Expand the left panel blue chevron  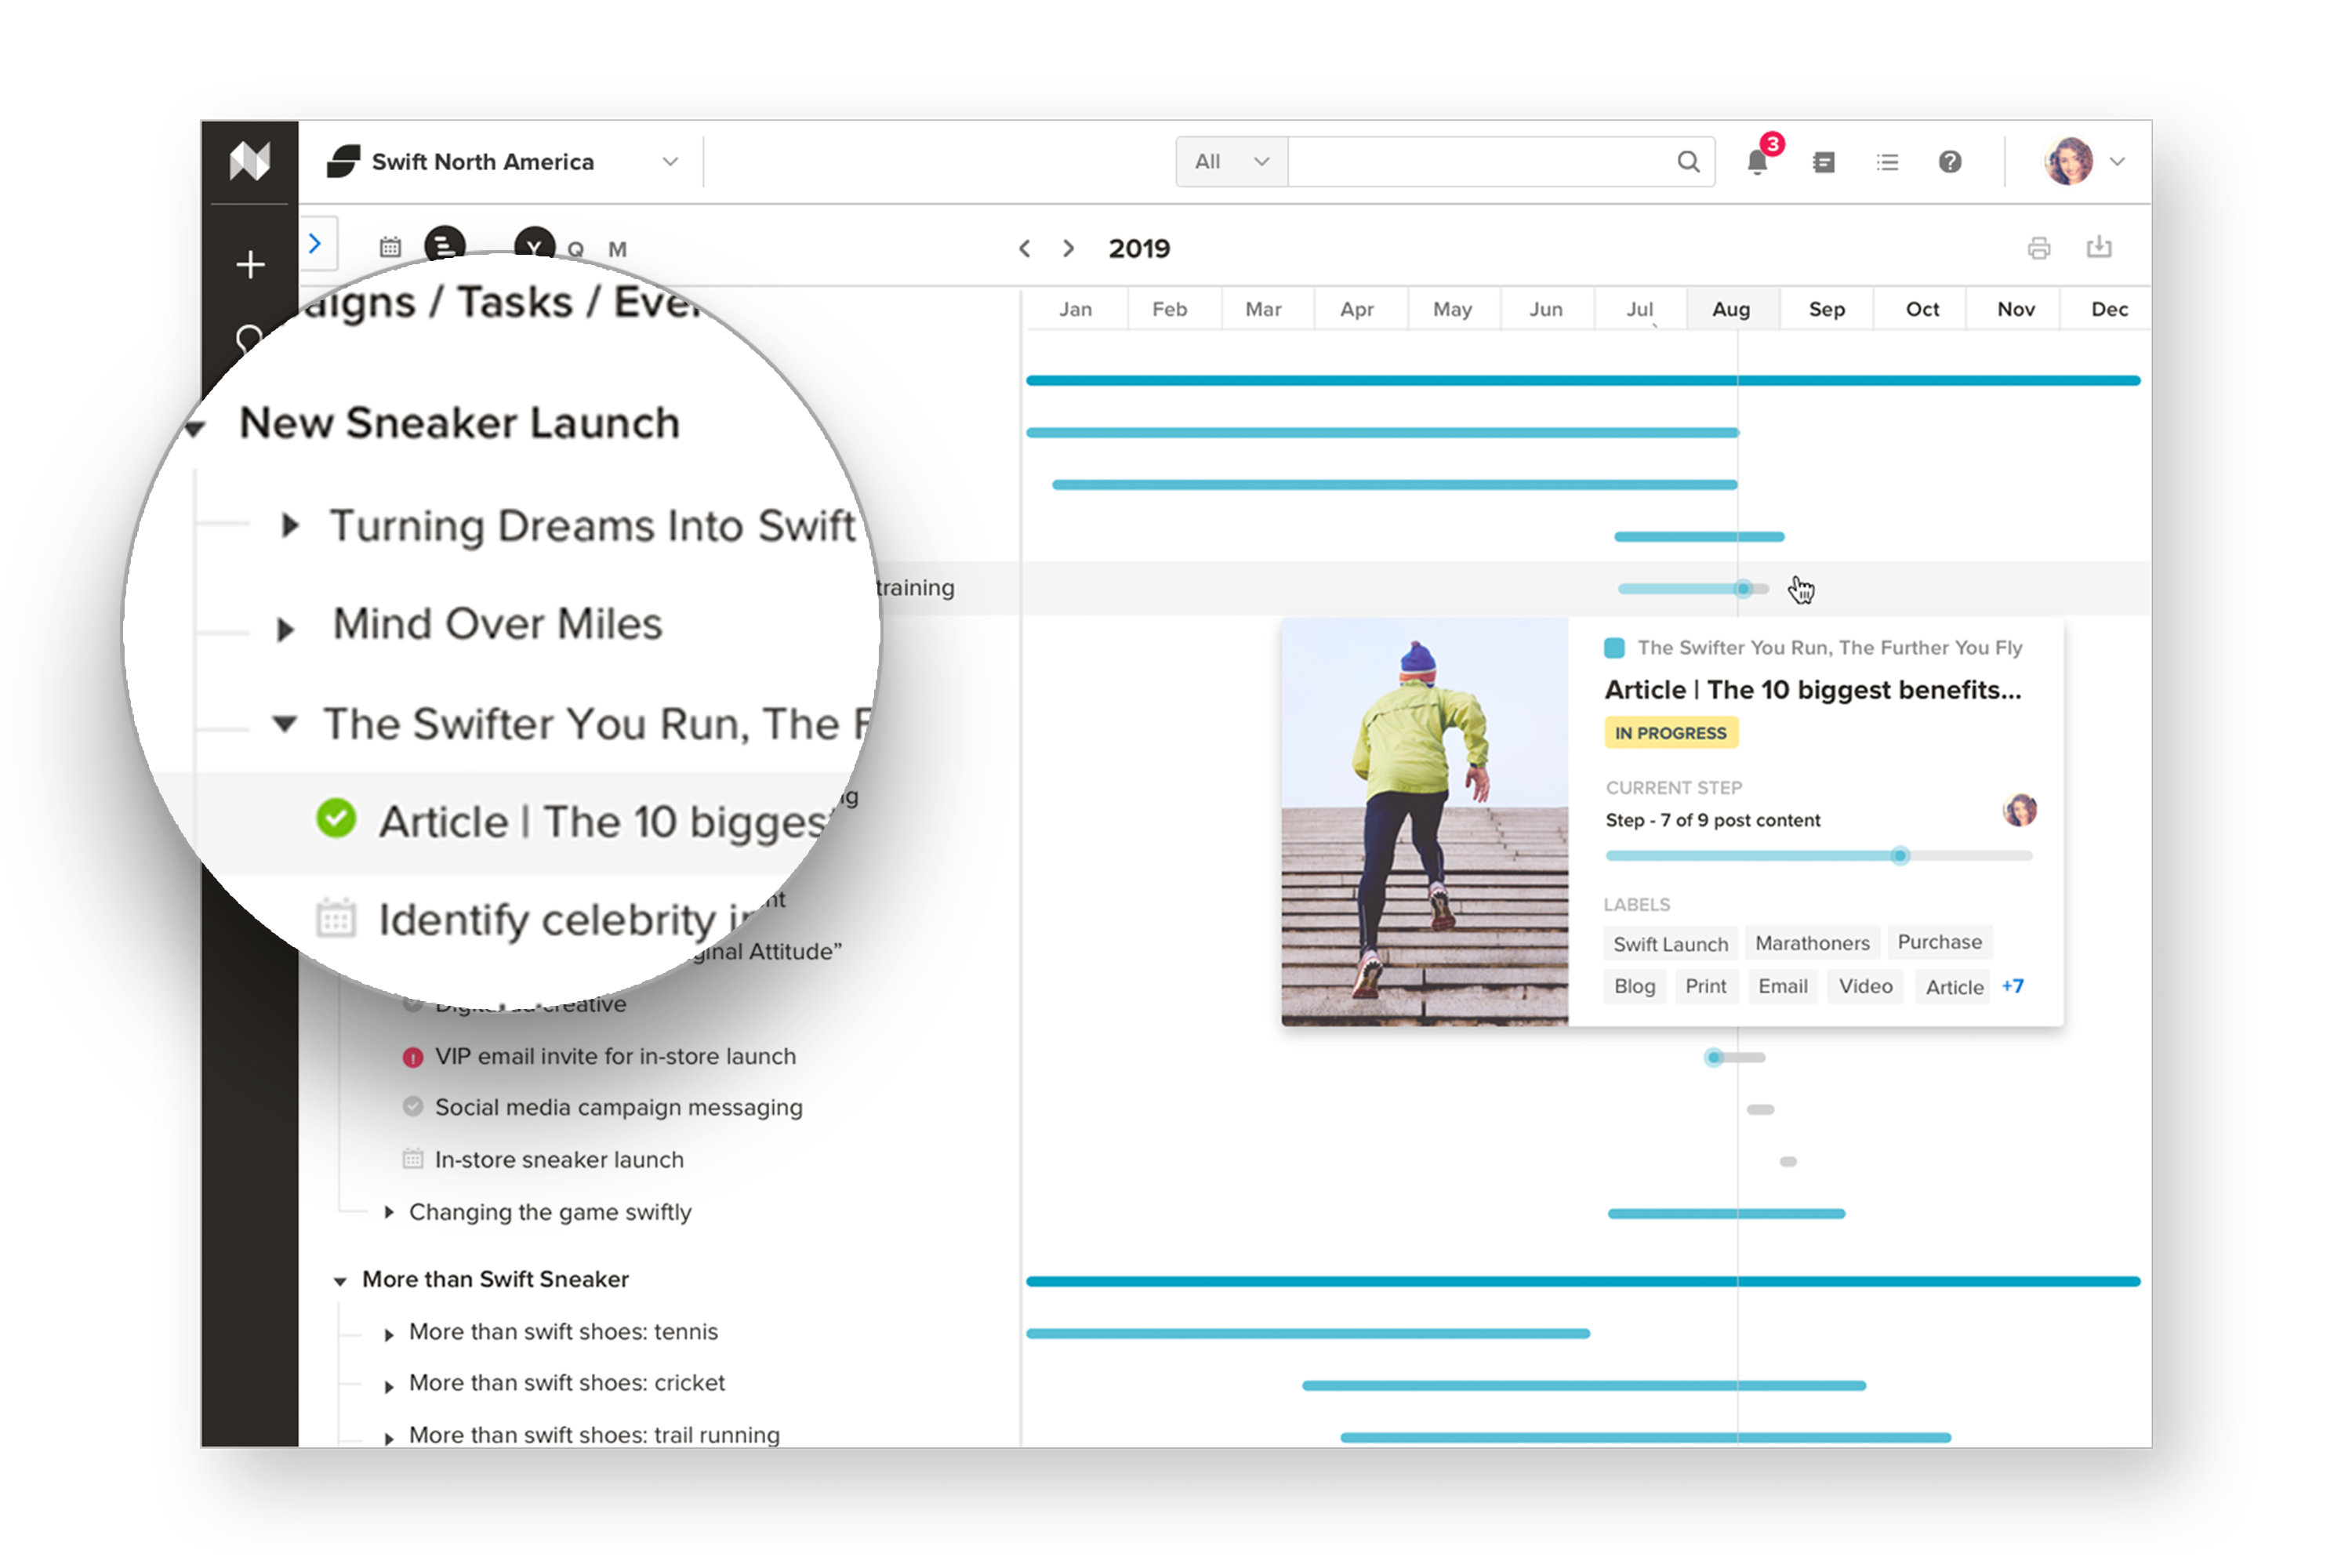[x=316, y=244]
